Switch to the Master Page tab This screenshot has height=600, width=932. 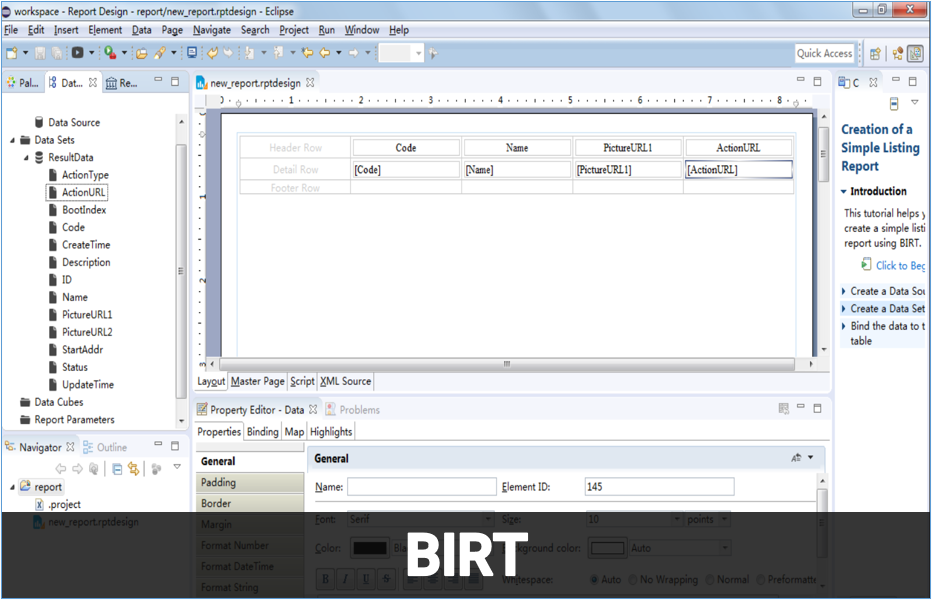[x=257, y=381]
